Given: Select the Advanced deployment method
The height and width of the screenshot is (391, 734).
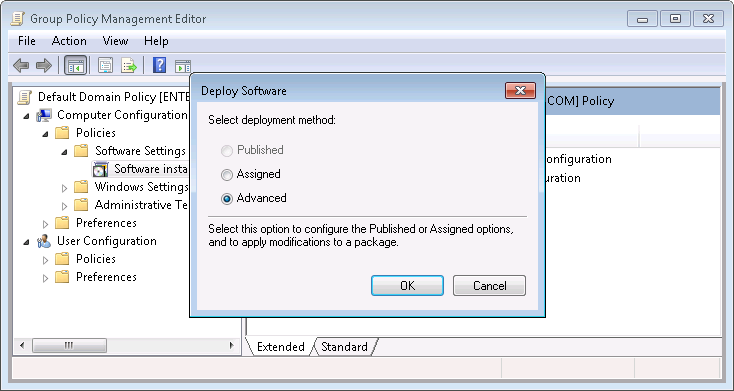Looking at the screenshot, I should (227, 199).
